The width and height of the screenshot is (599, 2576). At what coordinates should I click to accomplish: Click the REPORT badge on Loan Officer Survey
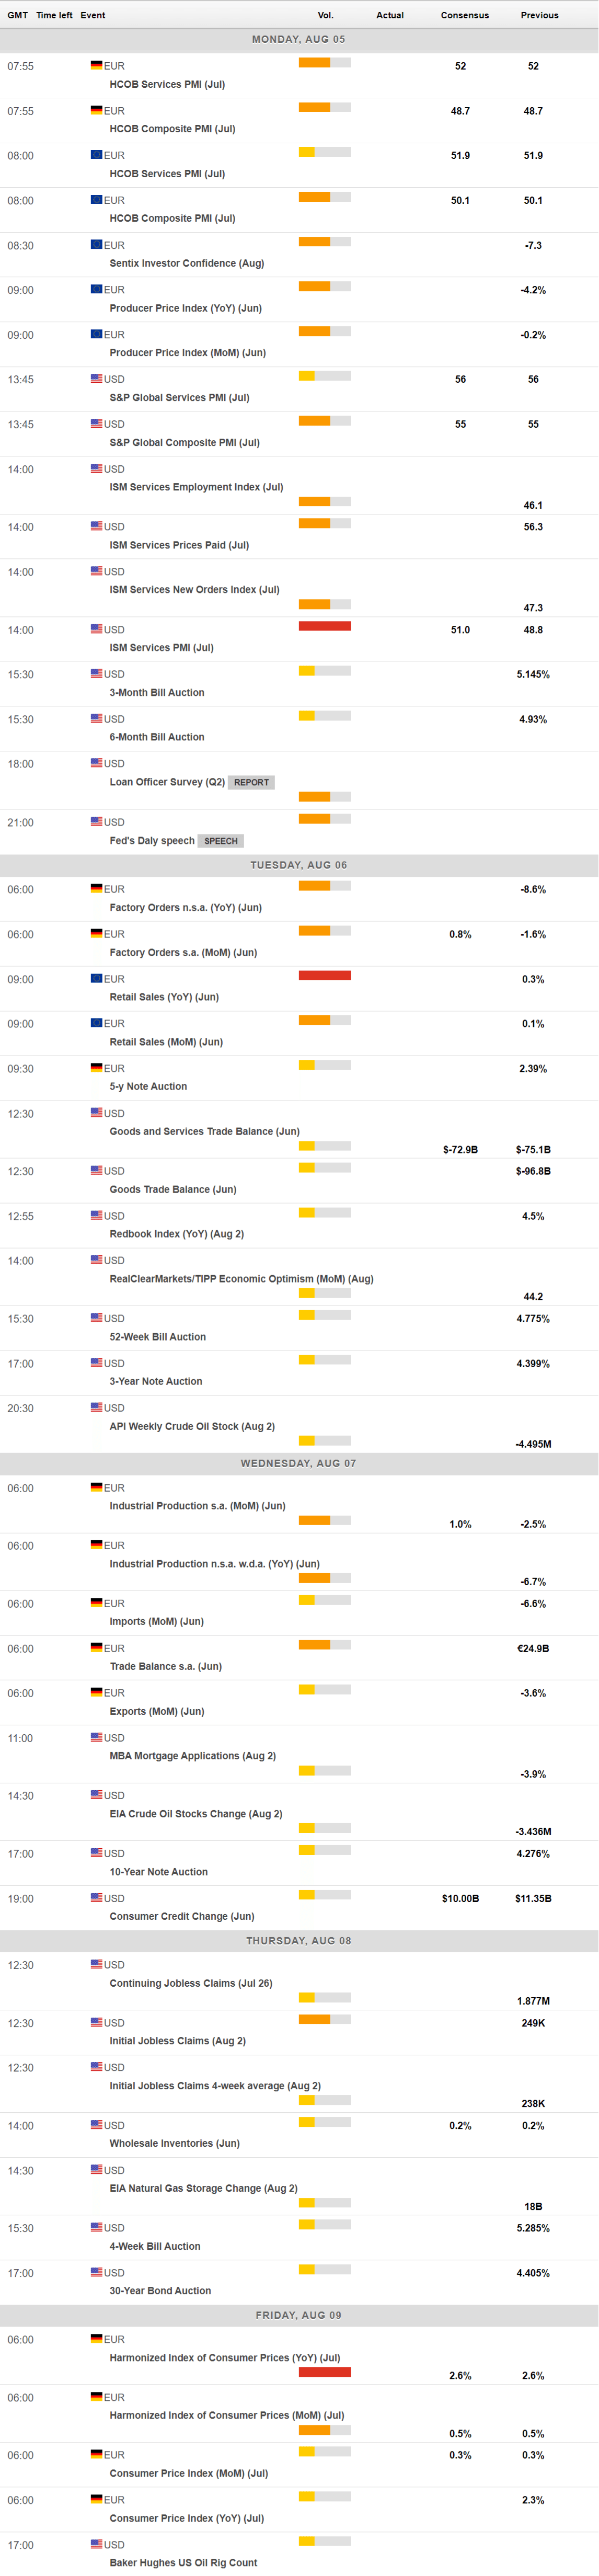tap(251, 783)
